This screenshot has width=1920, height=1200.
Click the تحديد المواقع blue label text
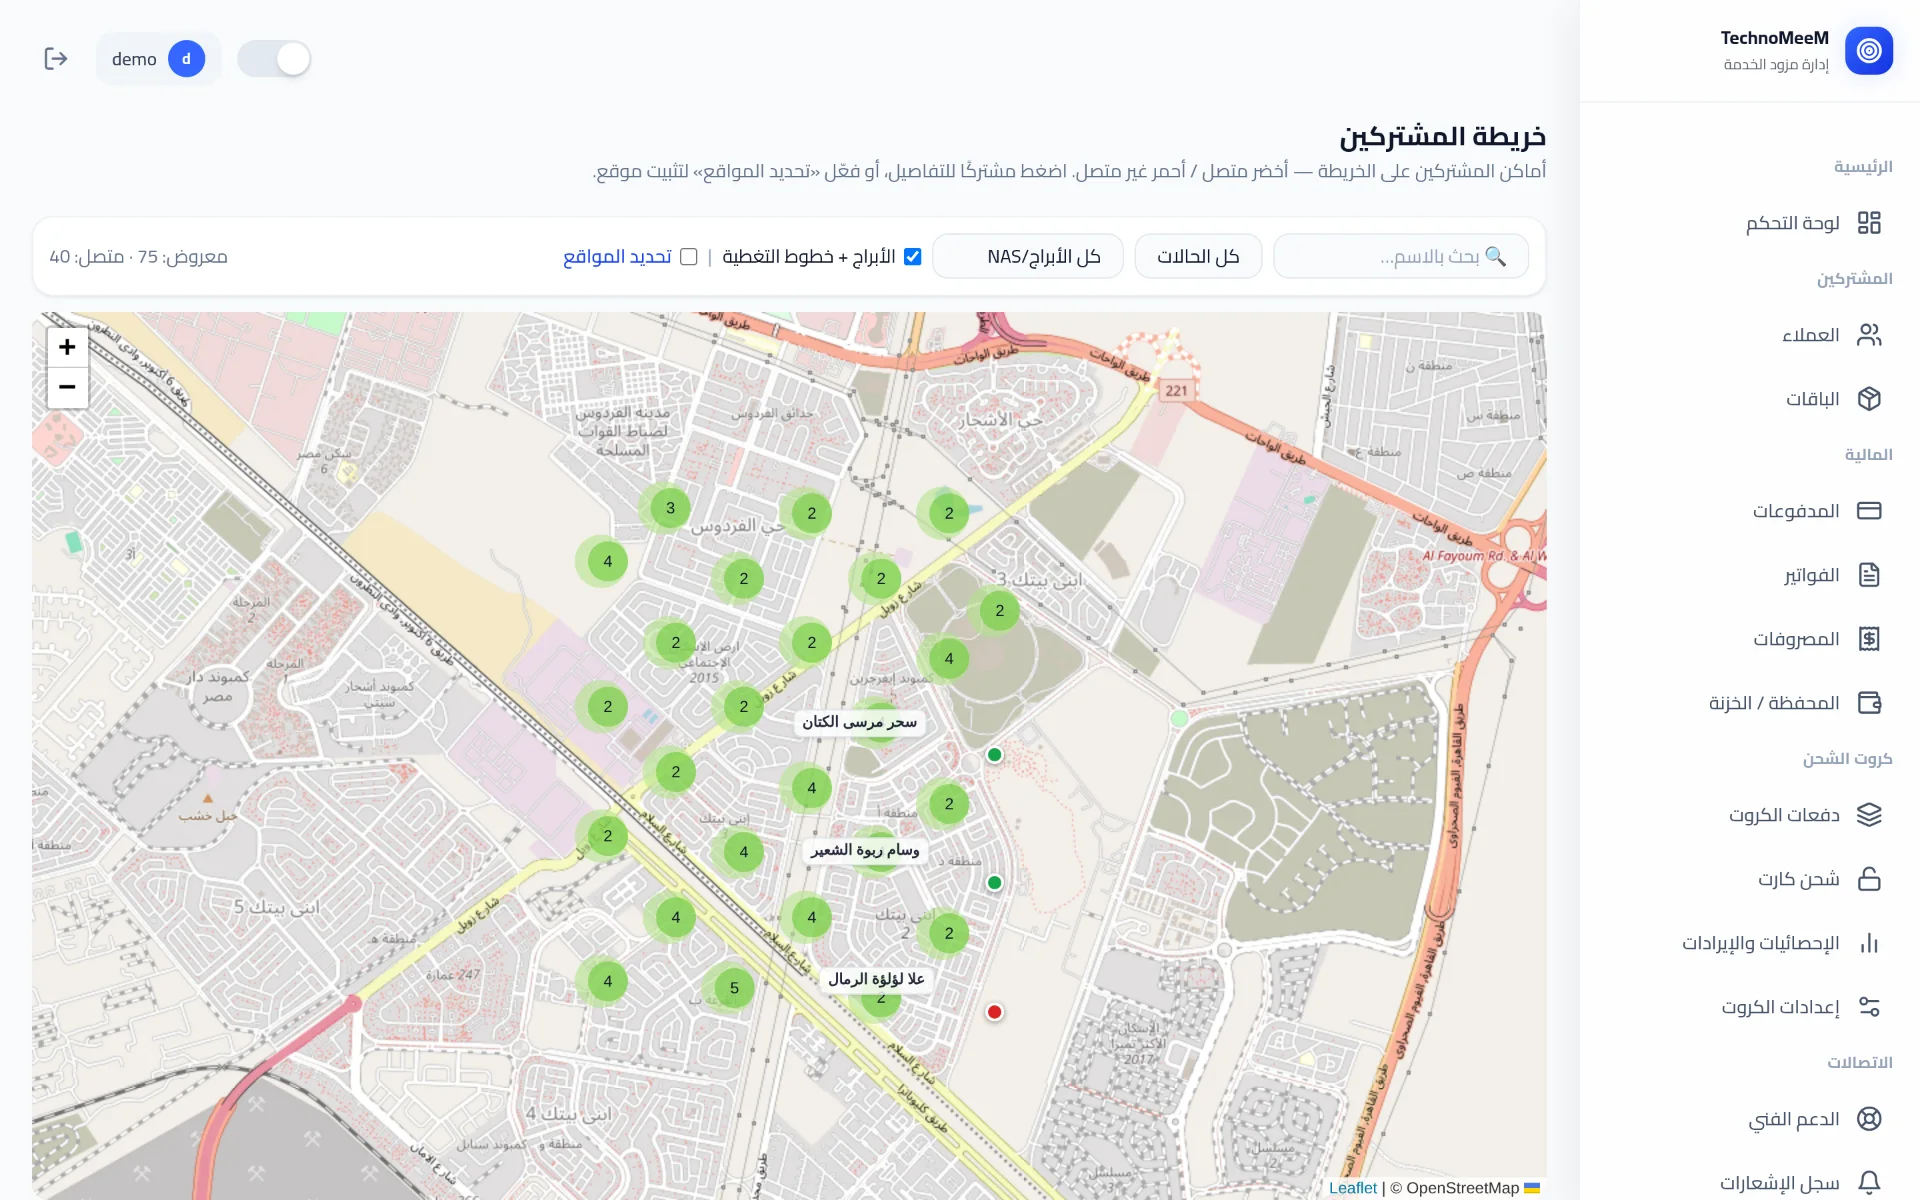click(617, 257)
